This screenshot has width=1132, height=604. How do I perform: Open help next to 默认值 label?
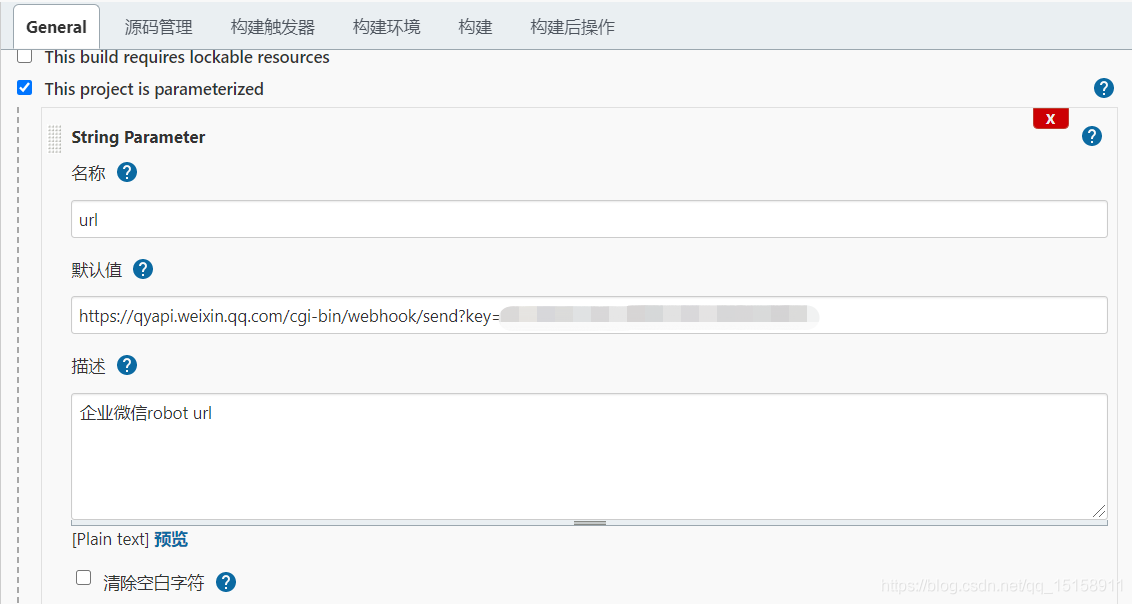(x=143, y=268)
